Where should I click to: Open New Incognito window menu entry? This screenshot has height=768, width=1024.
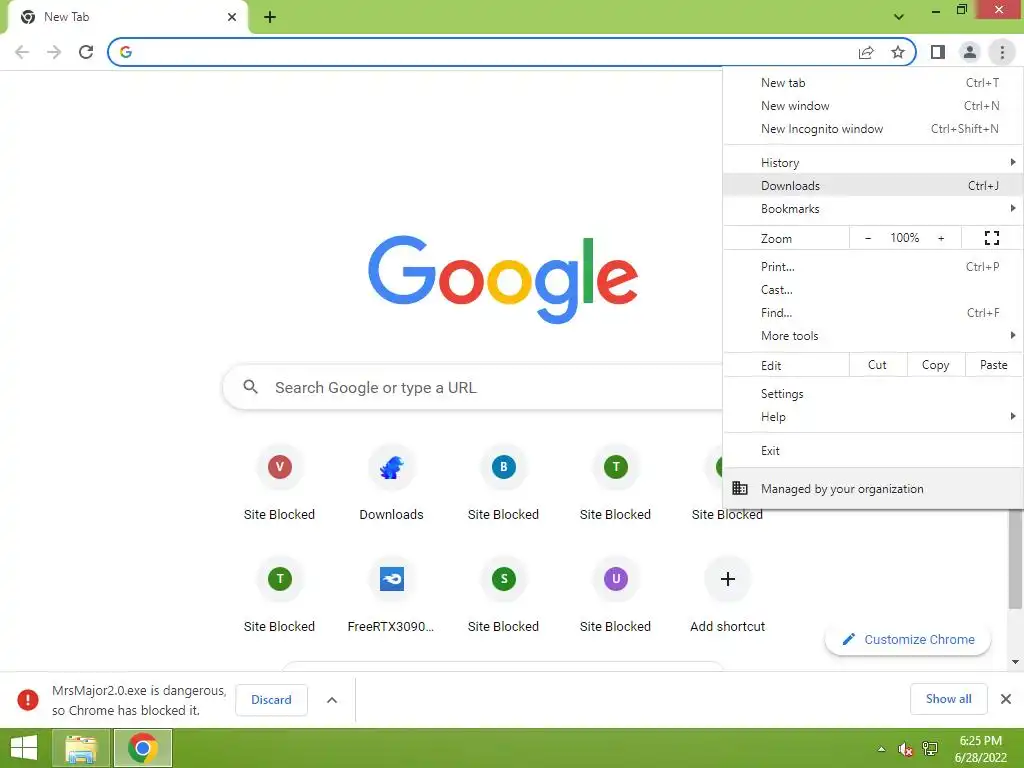(873, 129)
